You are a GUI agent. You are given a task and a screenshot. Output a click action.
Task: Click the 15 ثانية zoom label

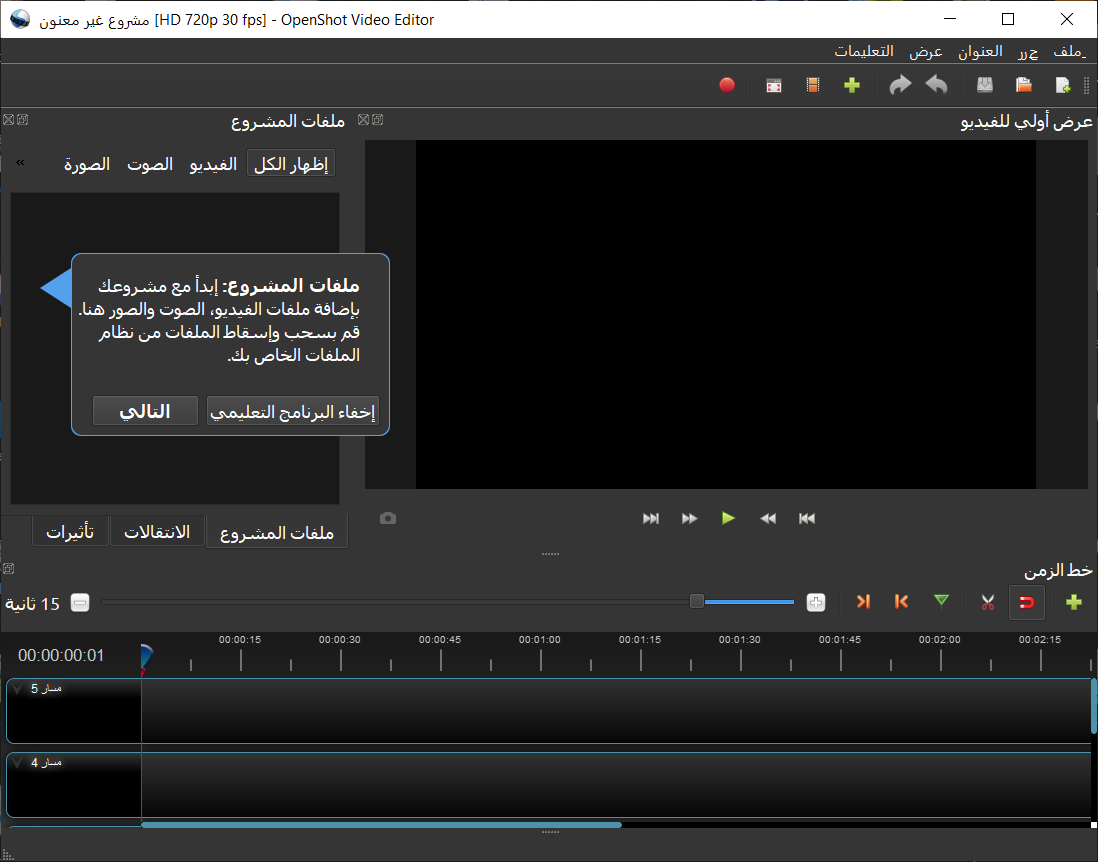click(32, 603)
